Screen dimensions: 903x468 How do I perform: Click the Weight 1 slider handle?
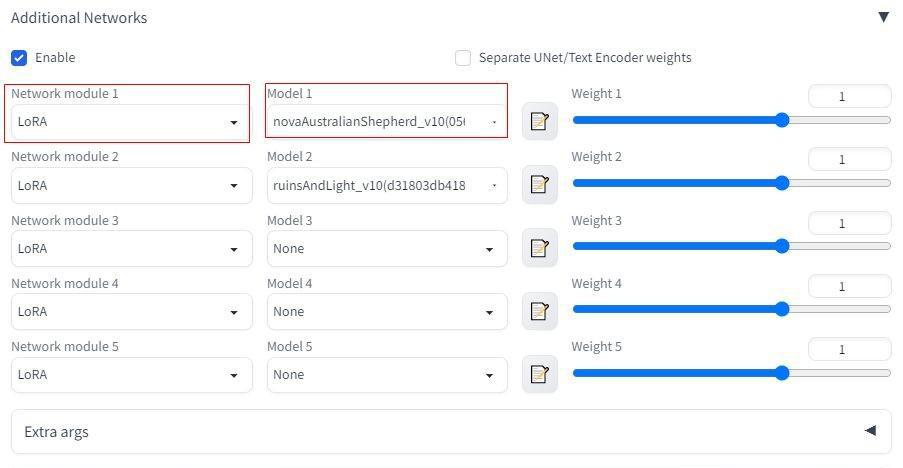coord(781,120)
